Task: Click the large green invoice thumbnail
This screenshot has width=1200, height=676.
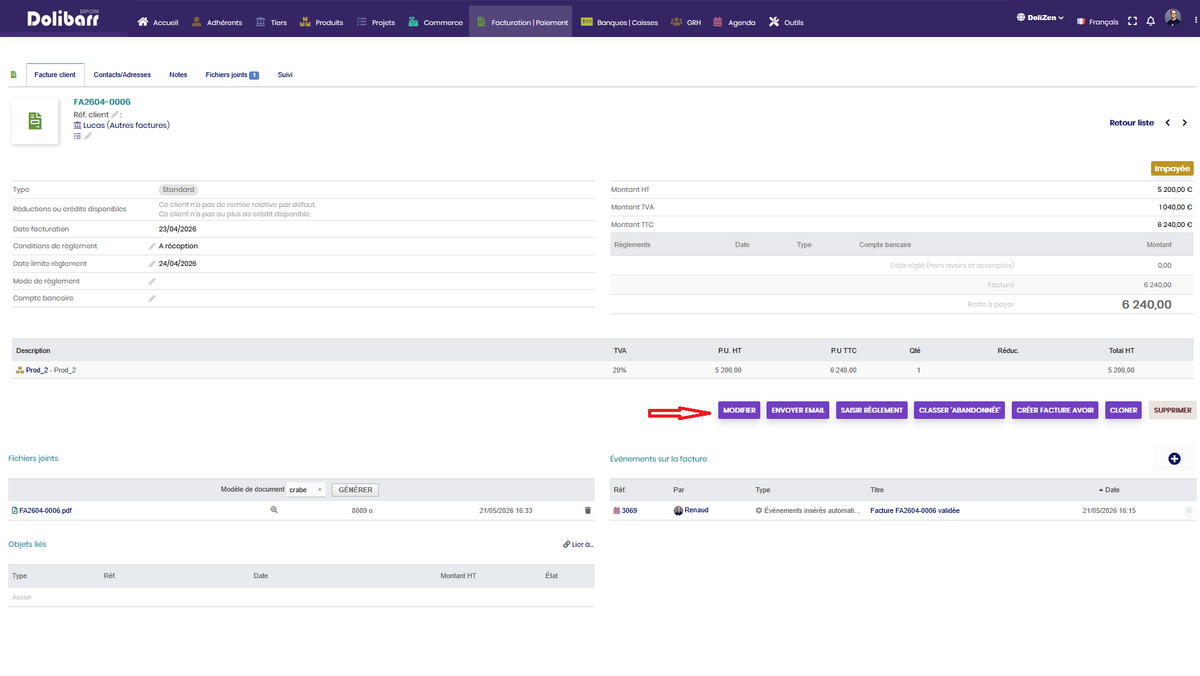Action: tap(35, 121)
